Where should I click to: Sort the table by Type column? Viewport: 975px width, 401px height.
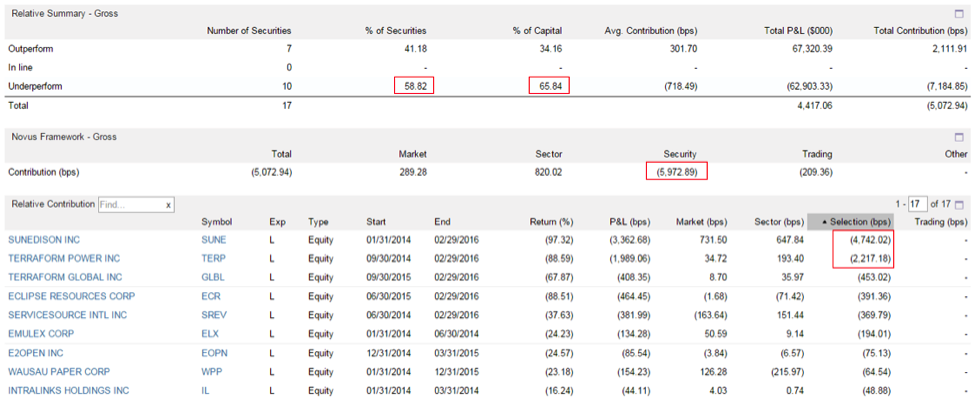point(318,221)
